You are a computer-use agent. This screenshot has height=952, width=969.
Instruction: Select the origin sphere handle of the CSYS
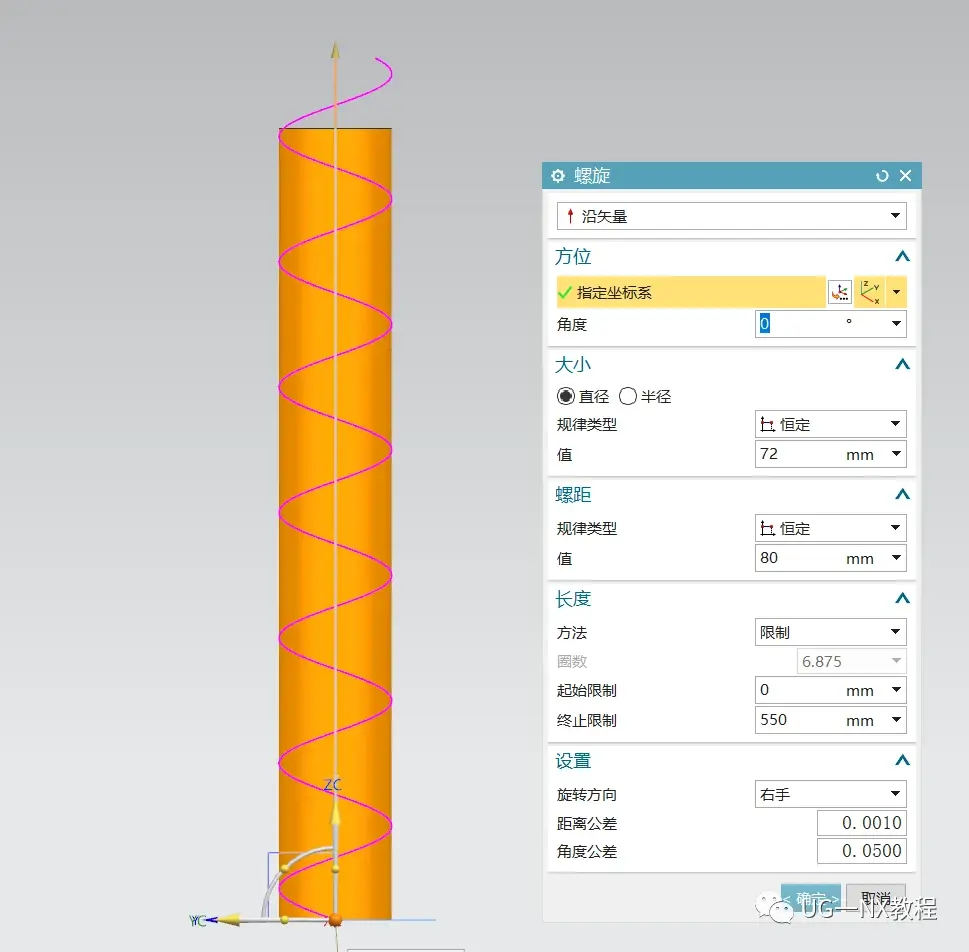(x=336, y=919)
